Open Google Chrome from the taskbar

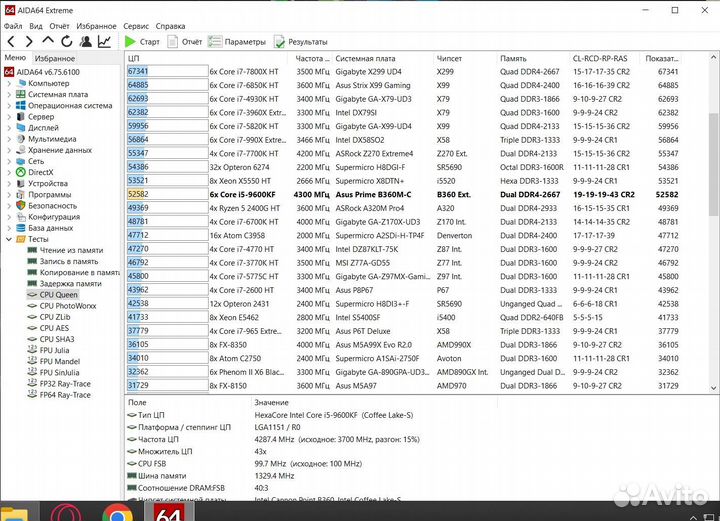(x=117, y=512)
